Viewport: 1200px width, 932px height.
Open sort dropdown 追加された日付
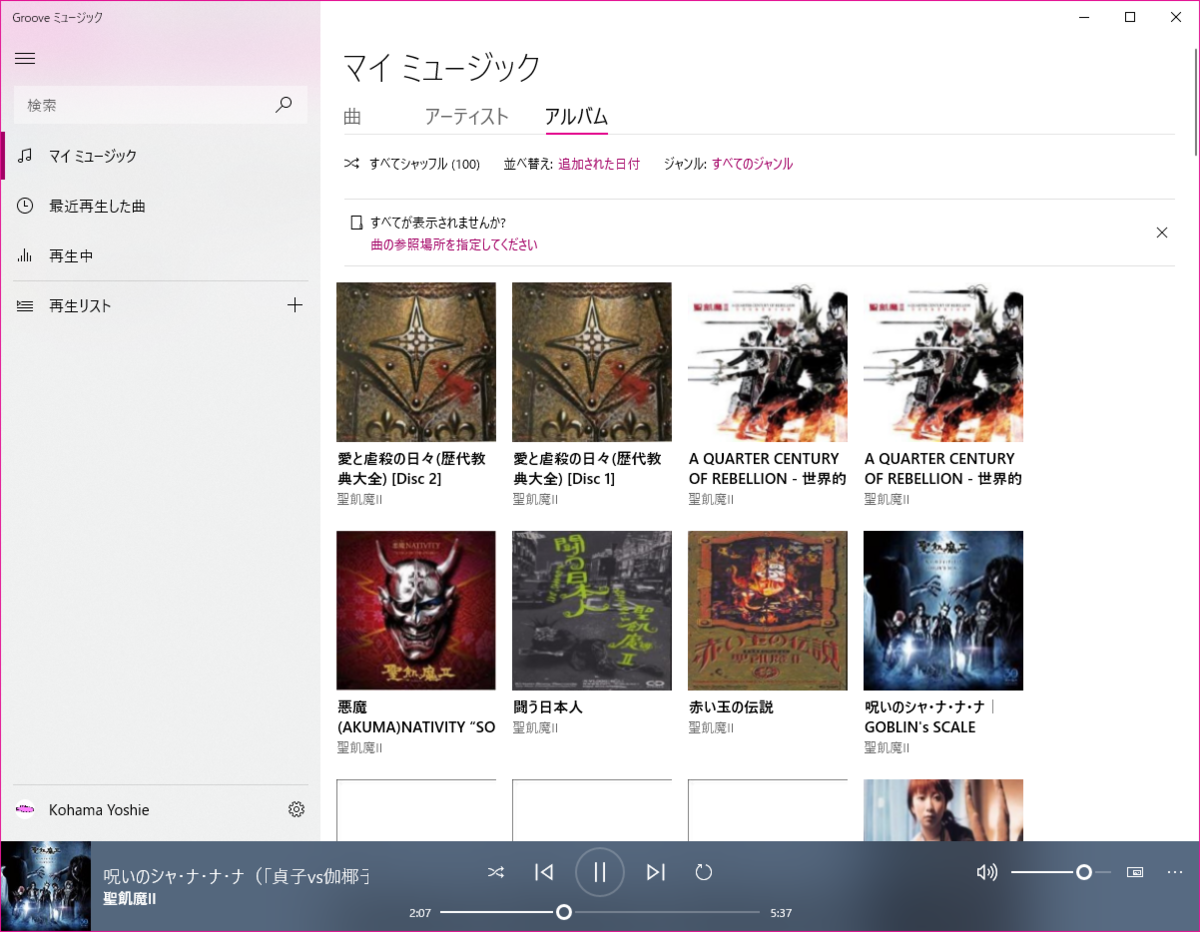[x=599, y=164]
